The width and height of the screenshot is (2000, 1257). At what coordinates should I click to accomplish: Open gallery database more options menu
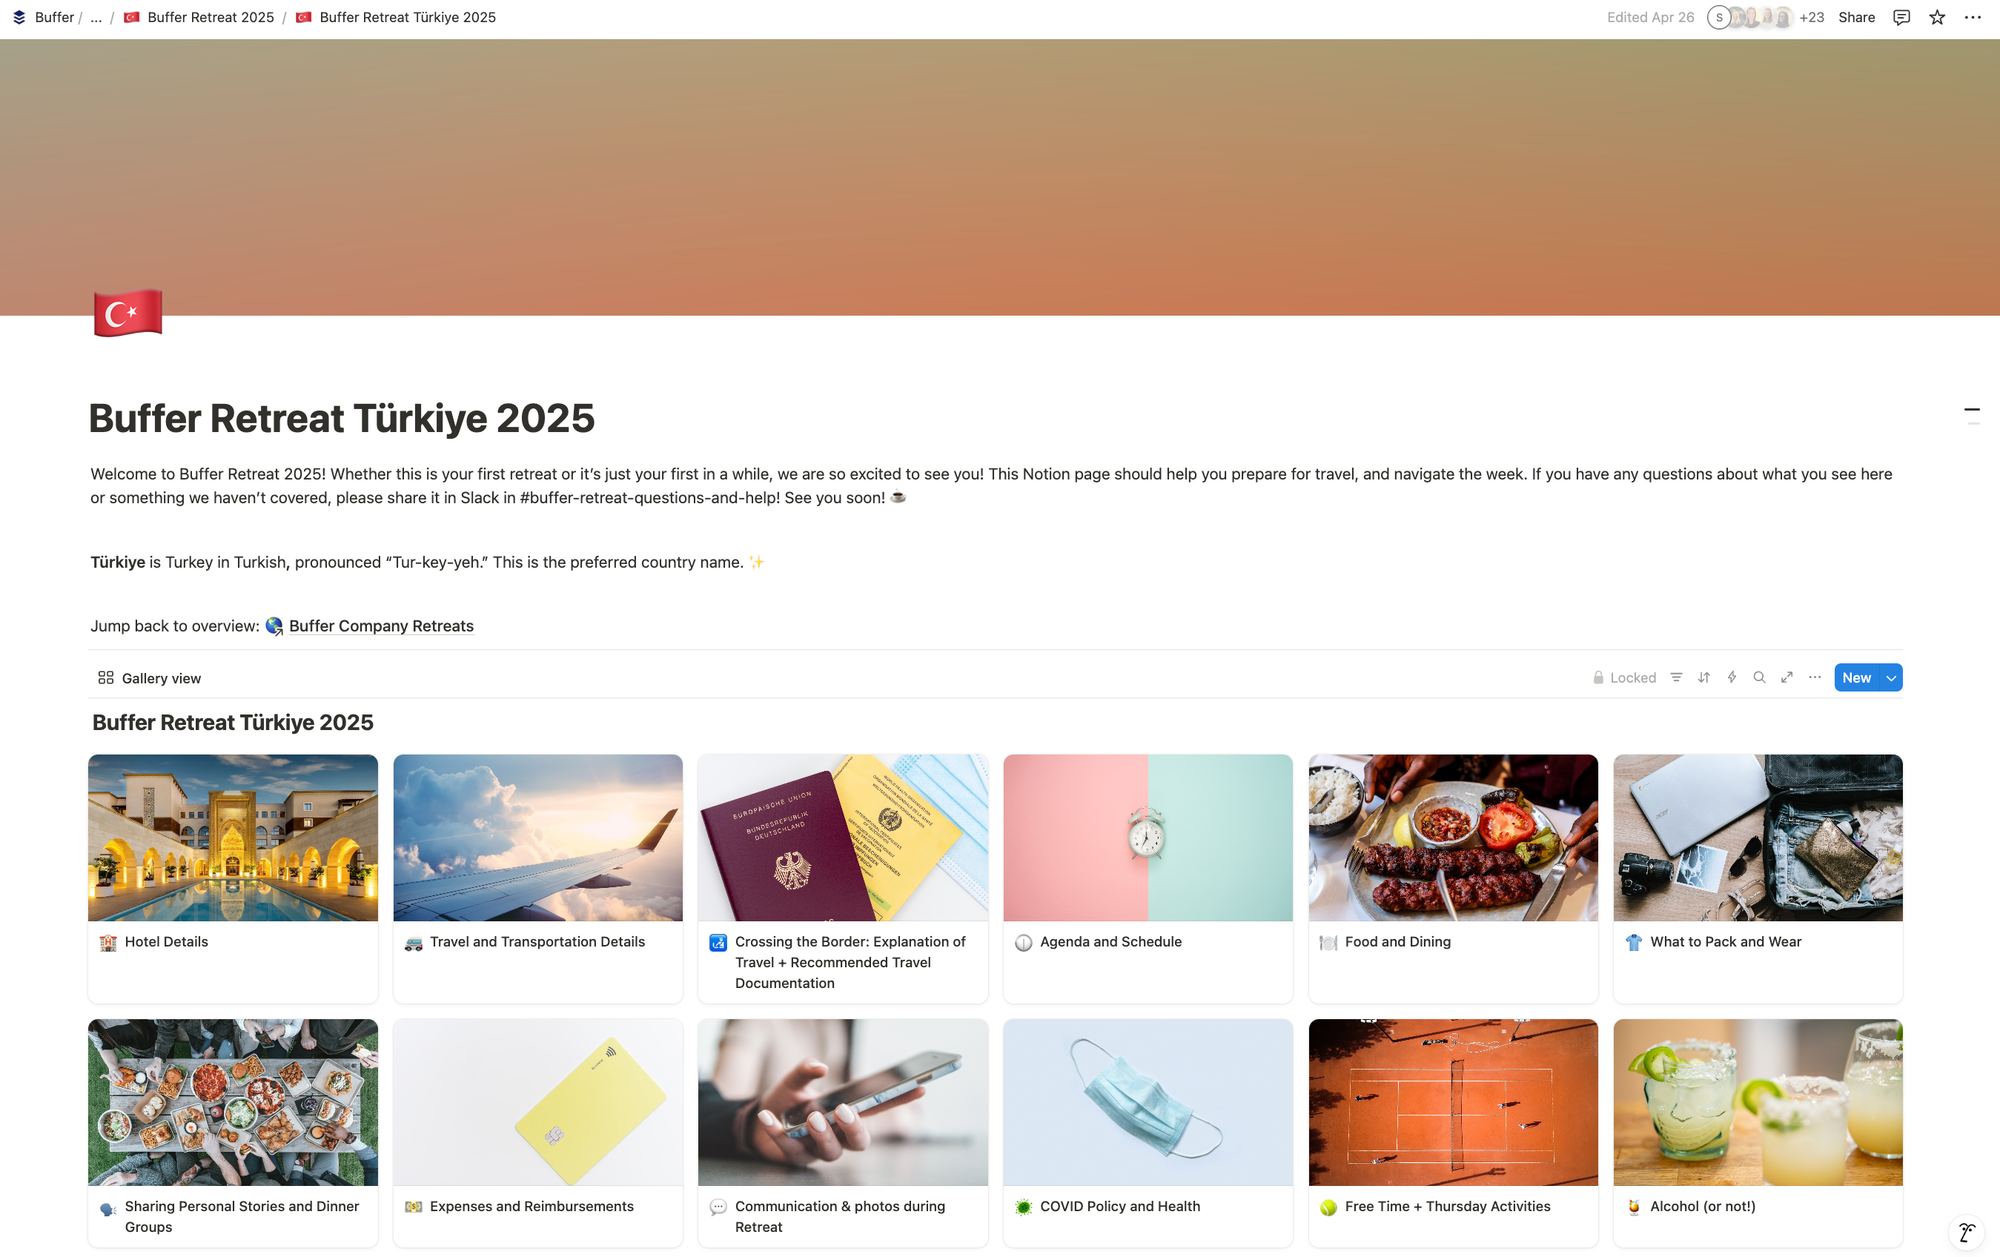pos(1815,678)
